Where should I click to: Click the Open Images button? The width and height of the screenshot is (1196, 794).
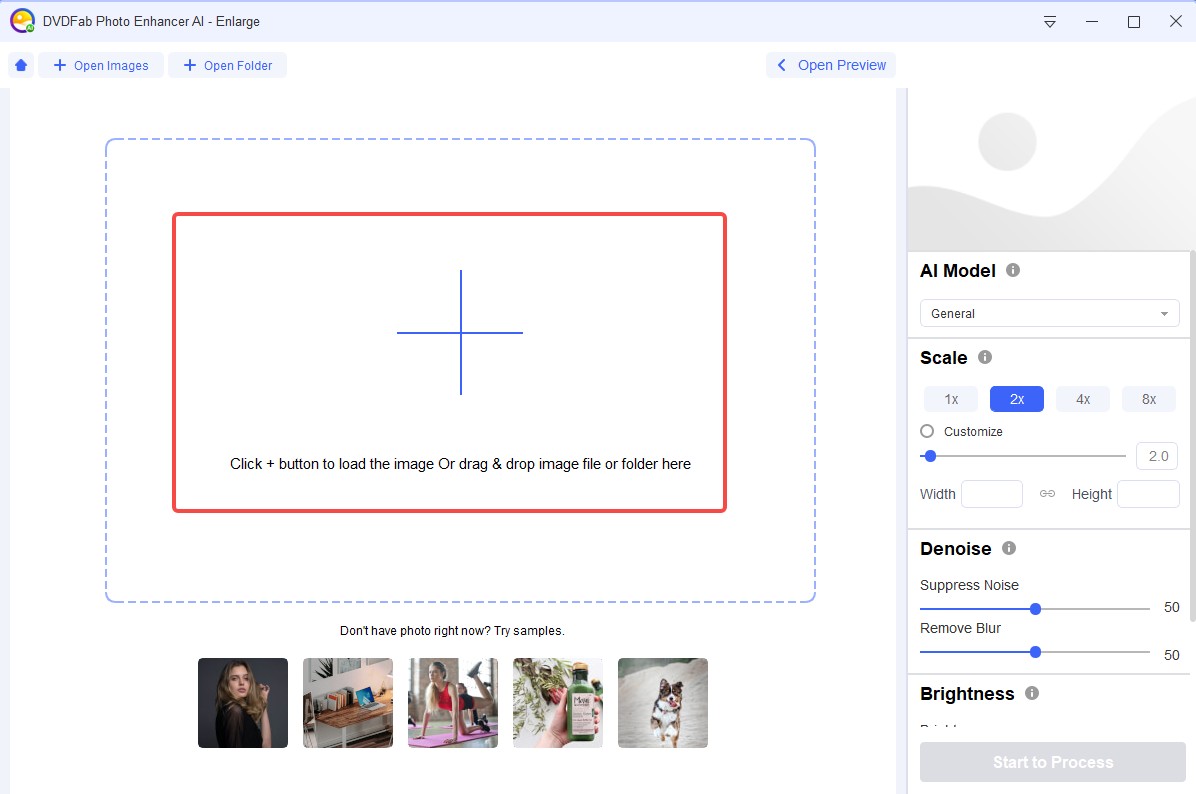coord(100,64)
